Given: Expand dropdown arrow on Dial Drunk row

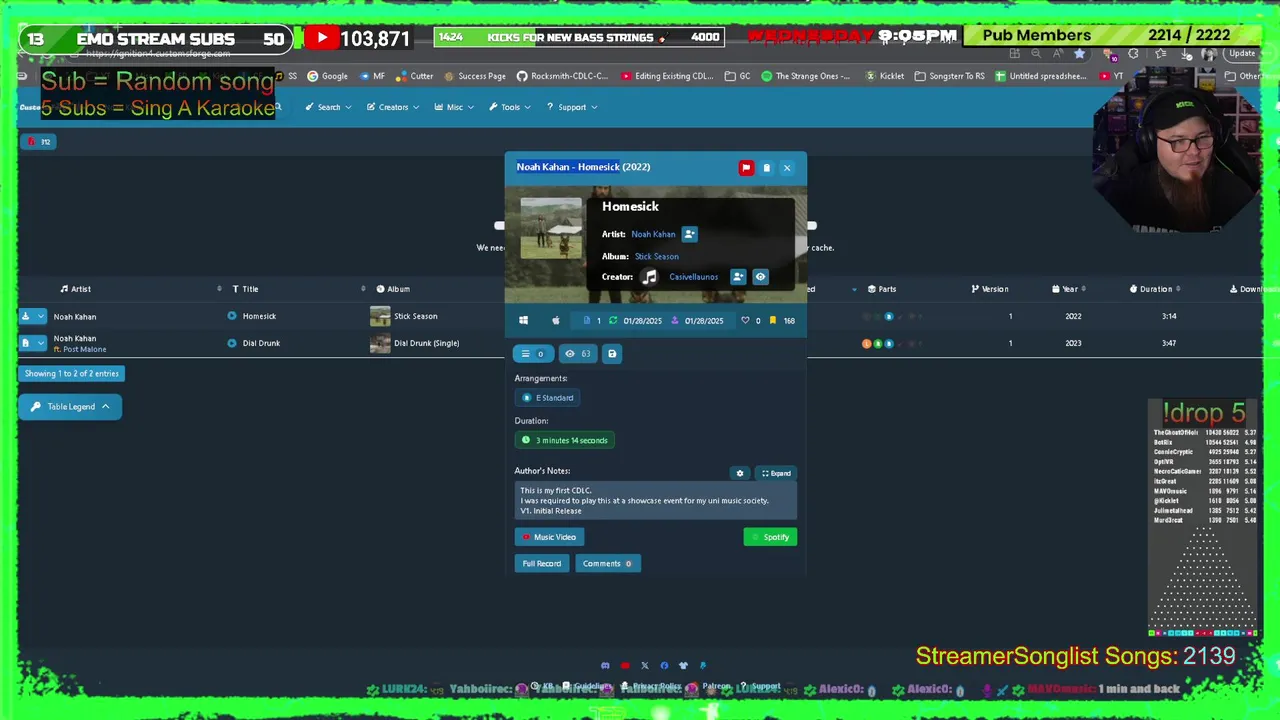Looking at the screenshot, I should (x=41, y=343).
